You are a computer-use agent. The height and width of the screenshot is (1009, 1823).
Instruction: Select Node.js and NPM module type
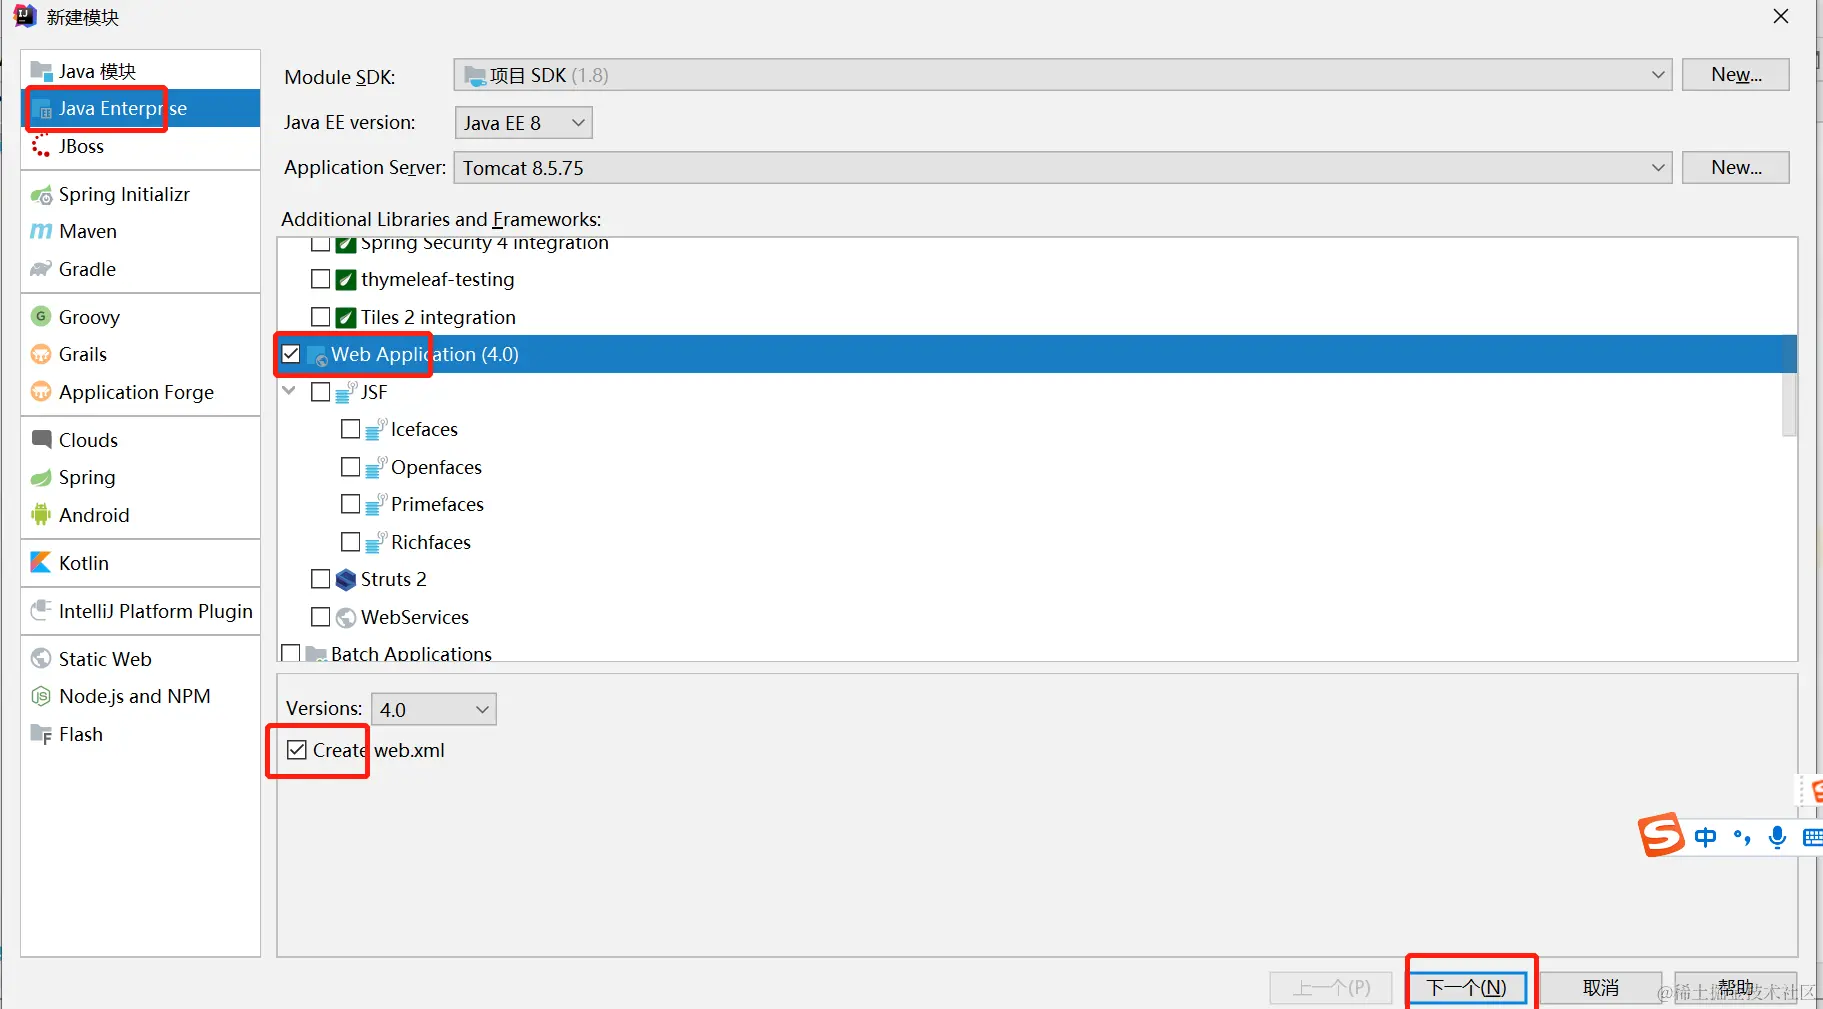[140, 697]
